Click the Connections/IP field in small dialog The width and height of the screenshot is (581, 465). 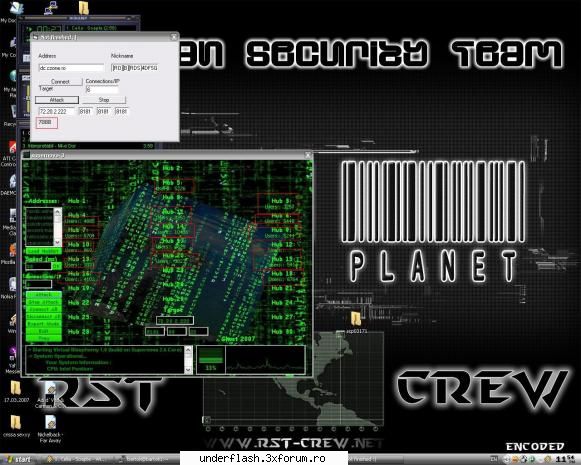click(102, 89)
